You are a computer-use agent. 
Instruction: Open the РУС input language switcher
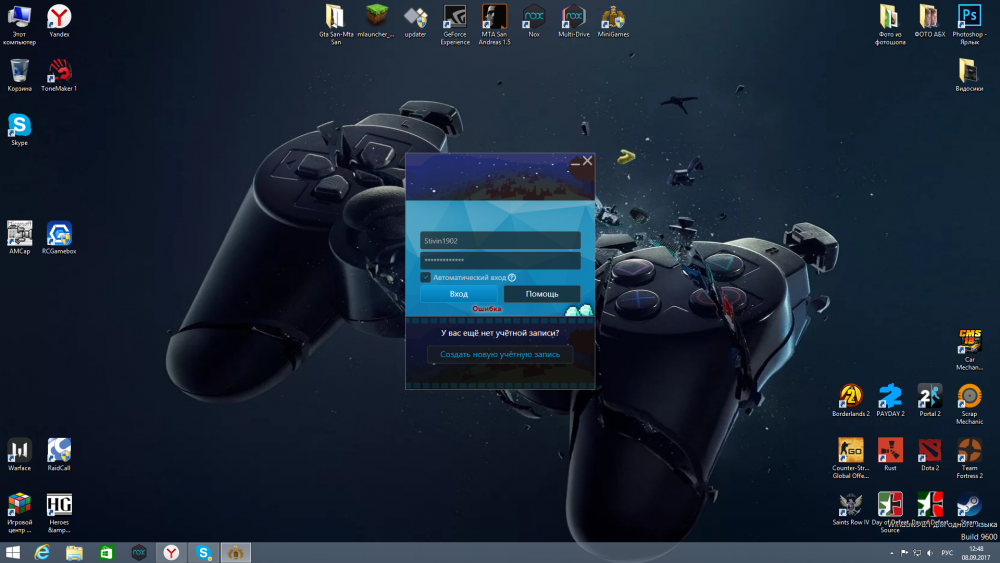(946, 553)
